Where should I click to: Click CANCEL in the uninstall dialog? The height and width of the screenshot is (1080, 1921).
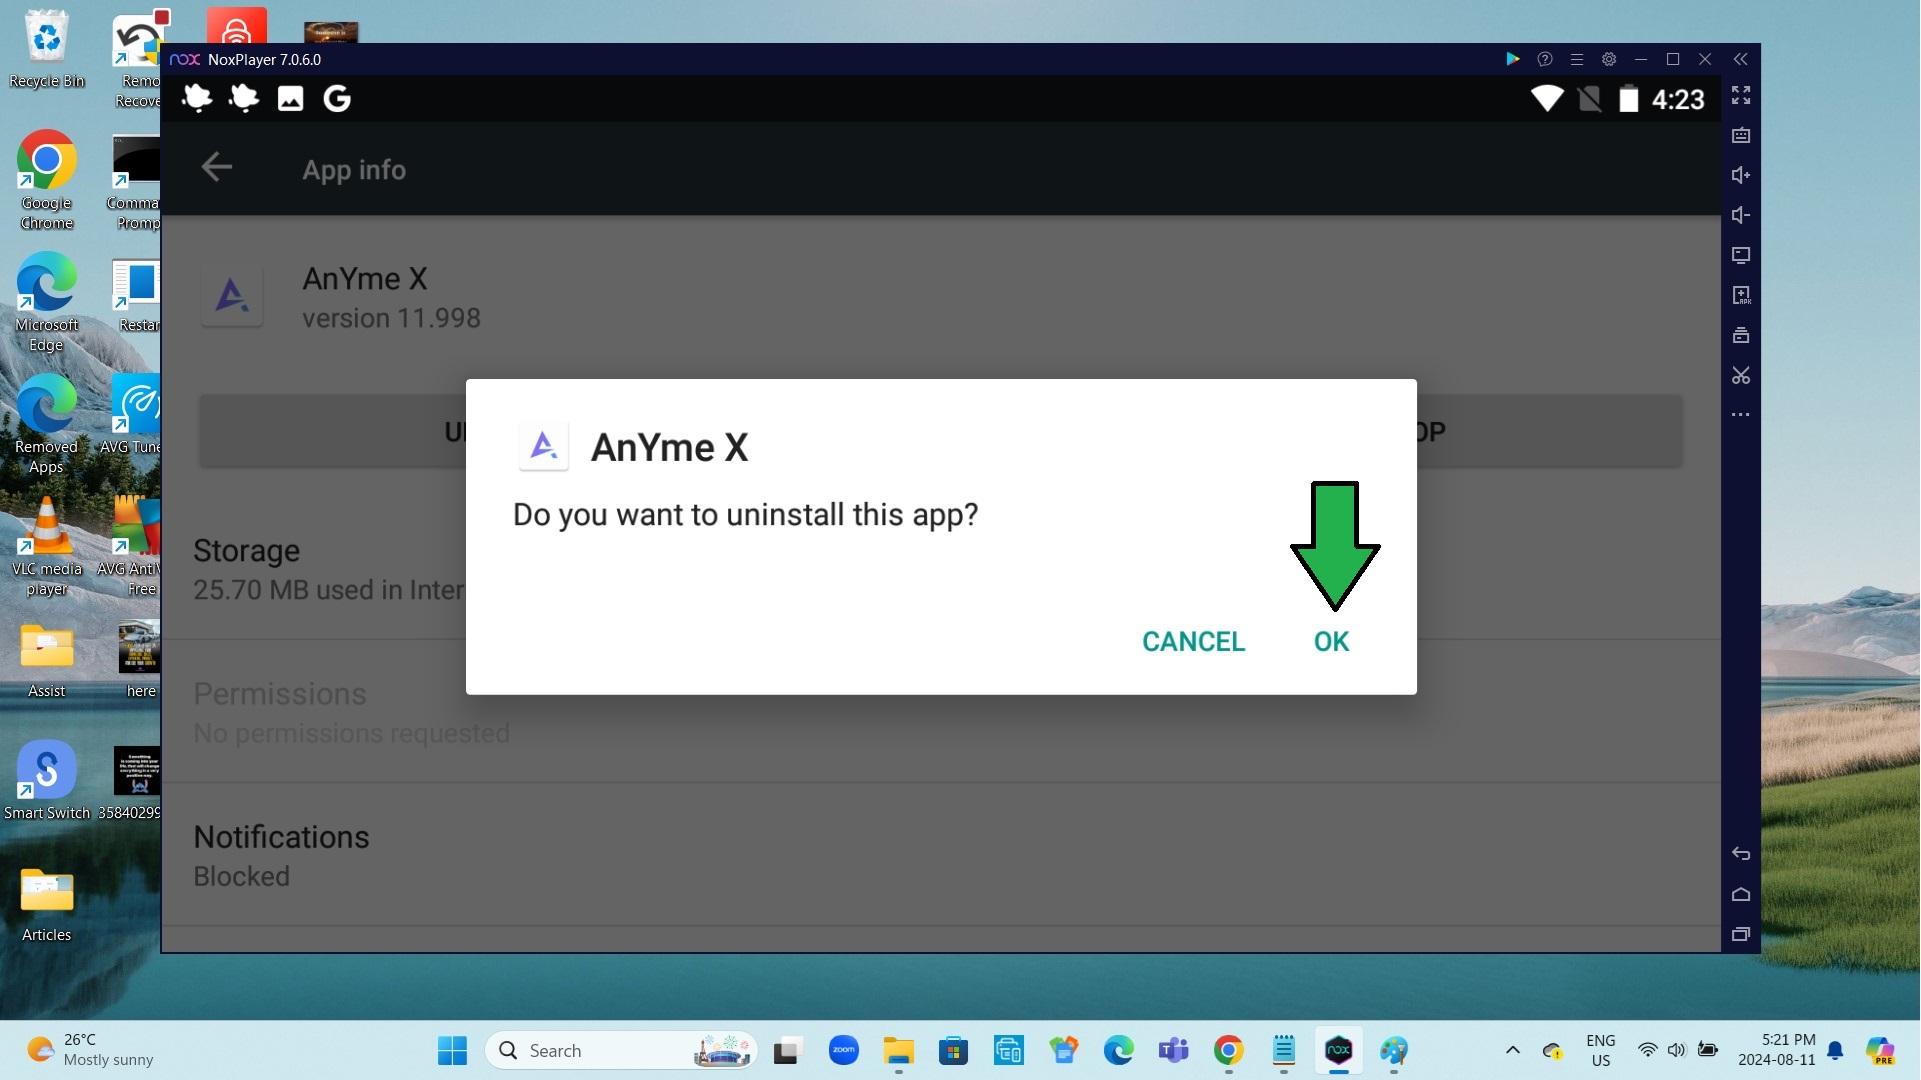coord(1193,641)
